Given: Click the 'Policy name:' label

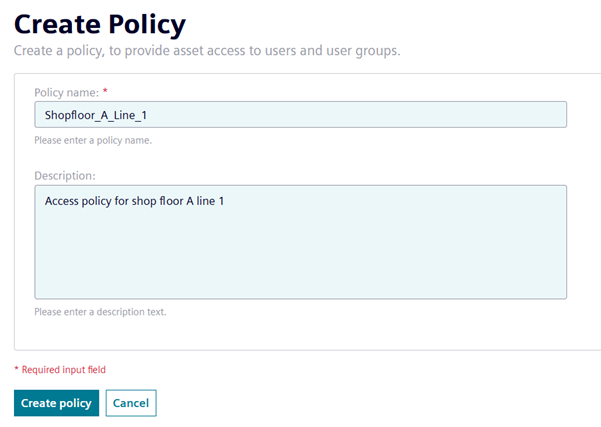Looking at the screenshot, I should click(67, 92).
